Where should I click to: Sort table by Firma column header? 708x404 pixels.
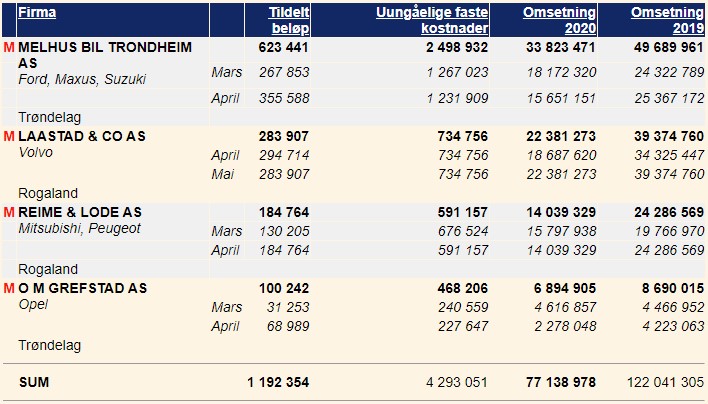[37, 12]
